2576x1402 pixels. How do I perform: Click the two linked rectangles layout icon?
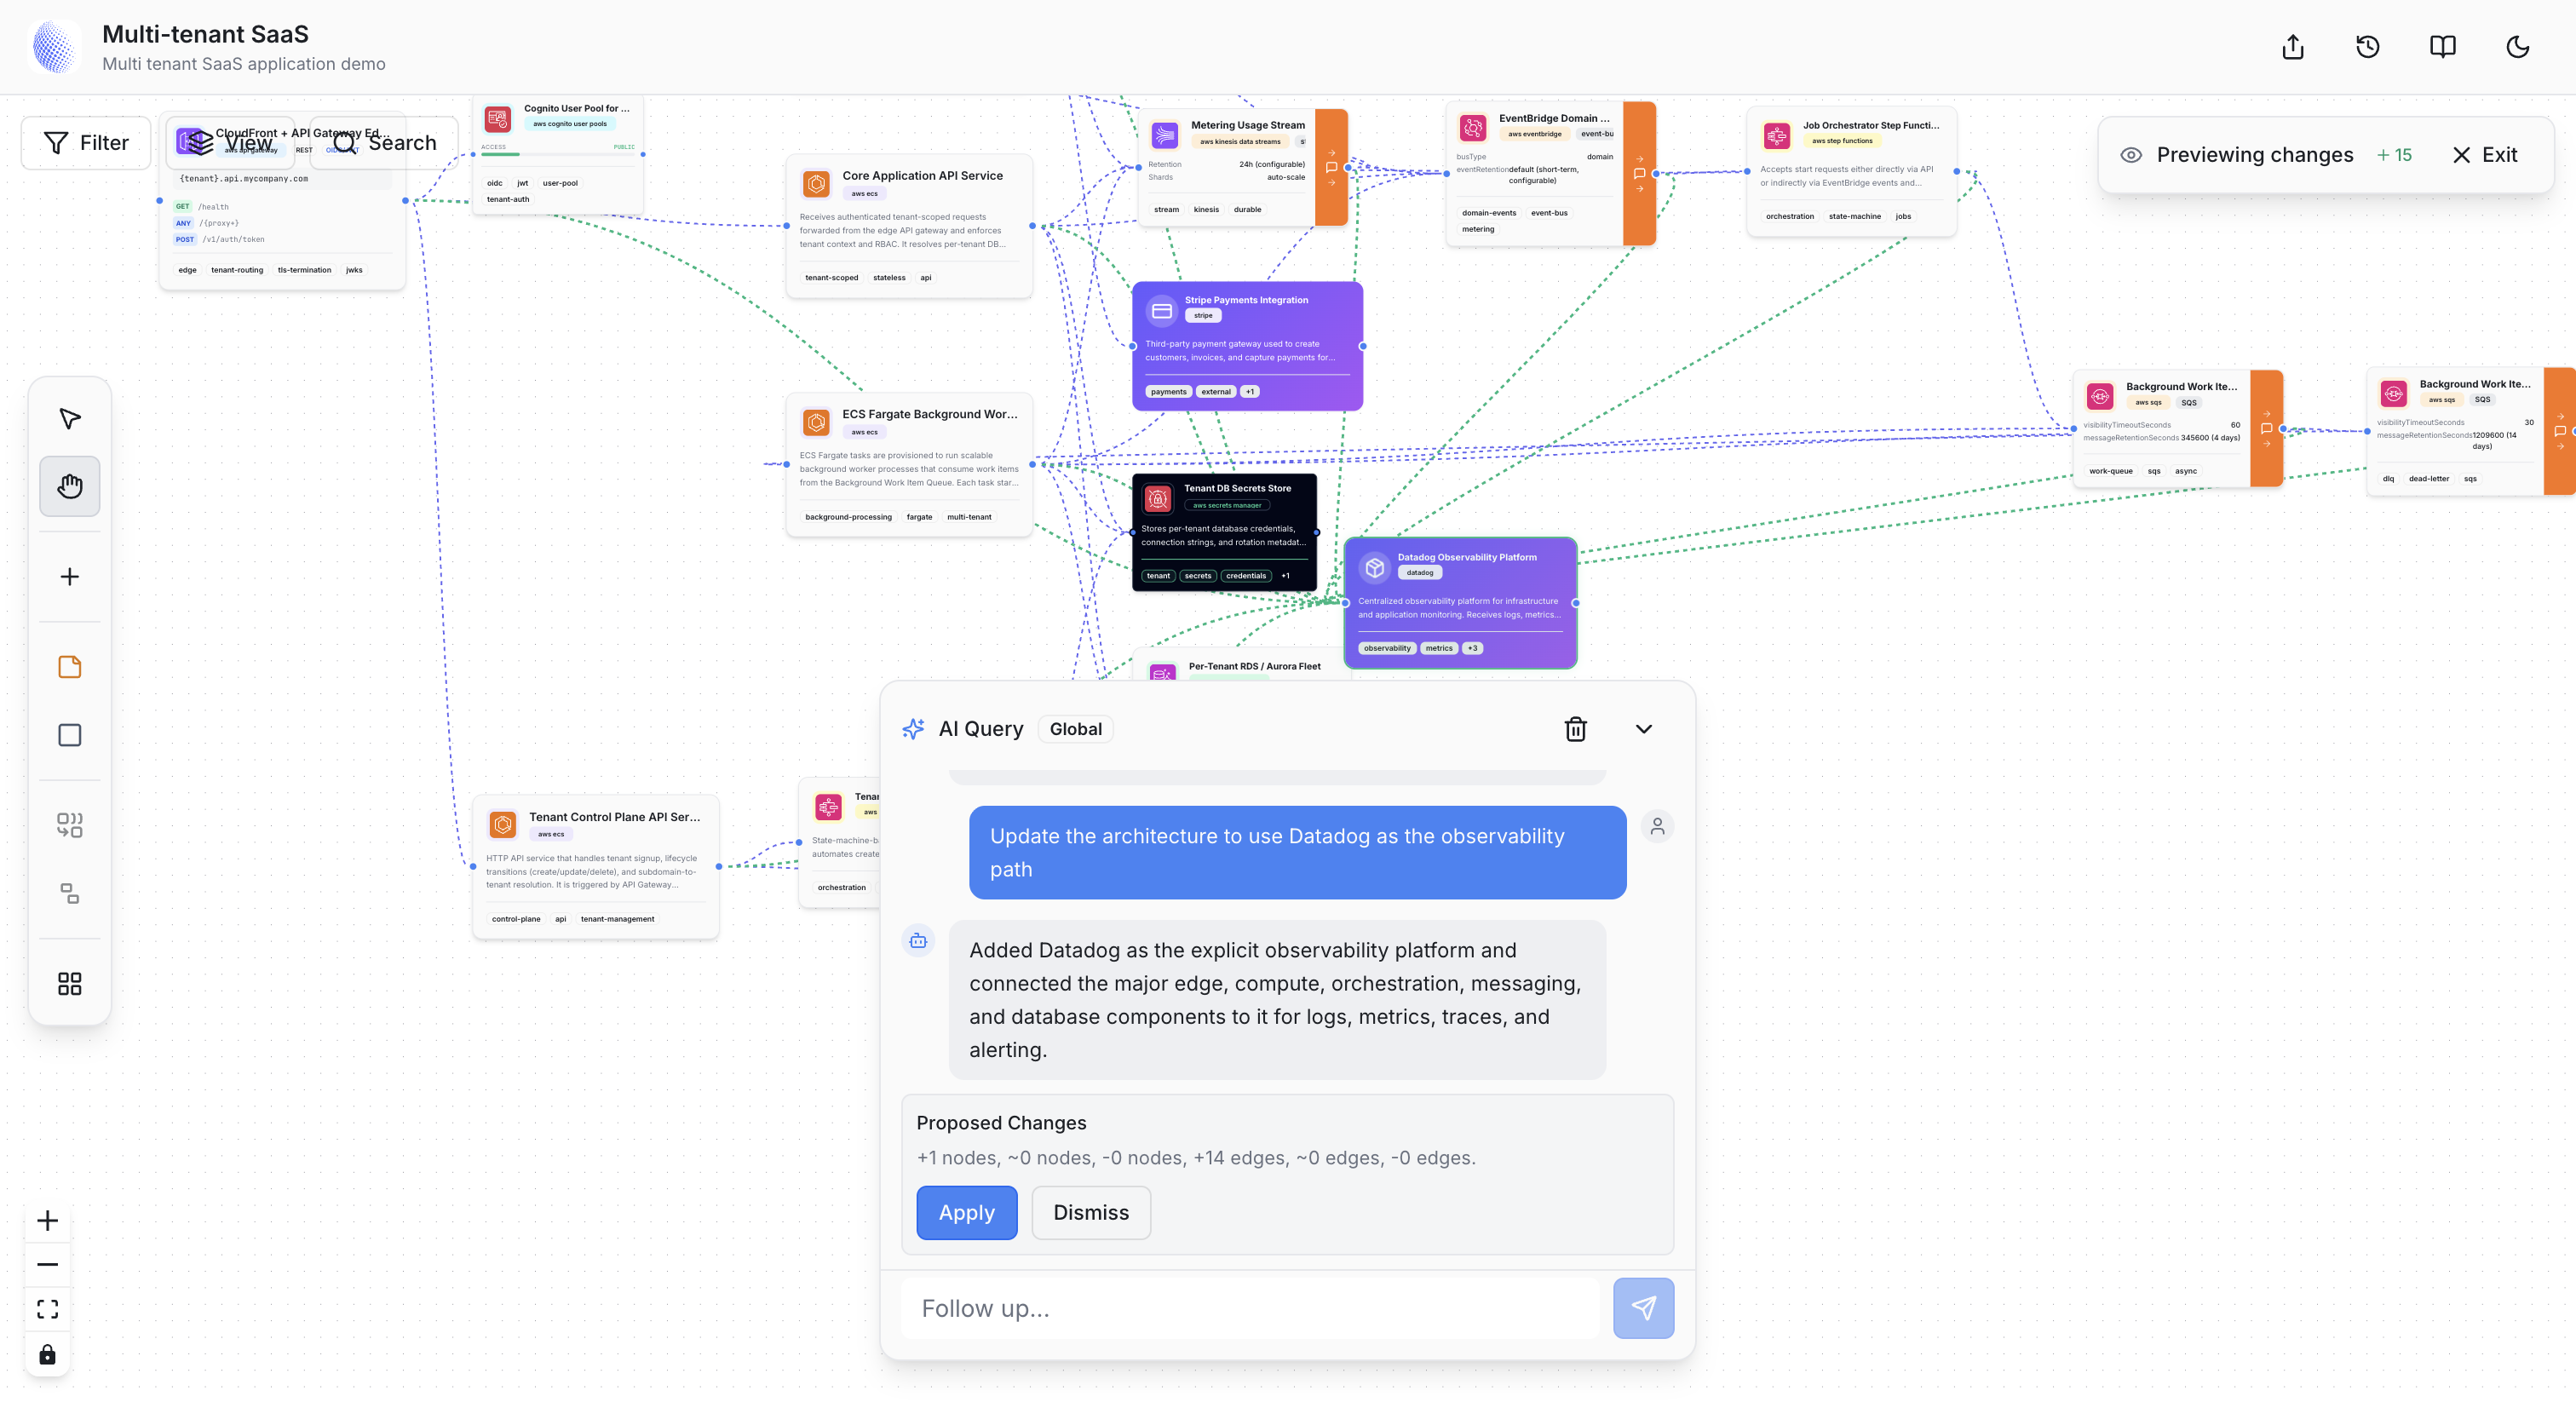coord(69,893)
